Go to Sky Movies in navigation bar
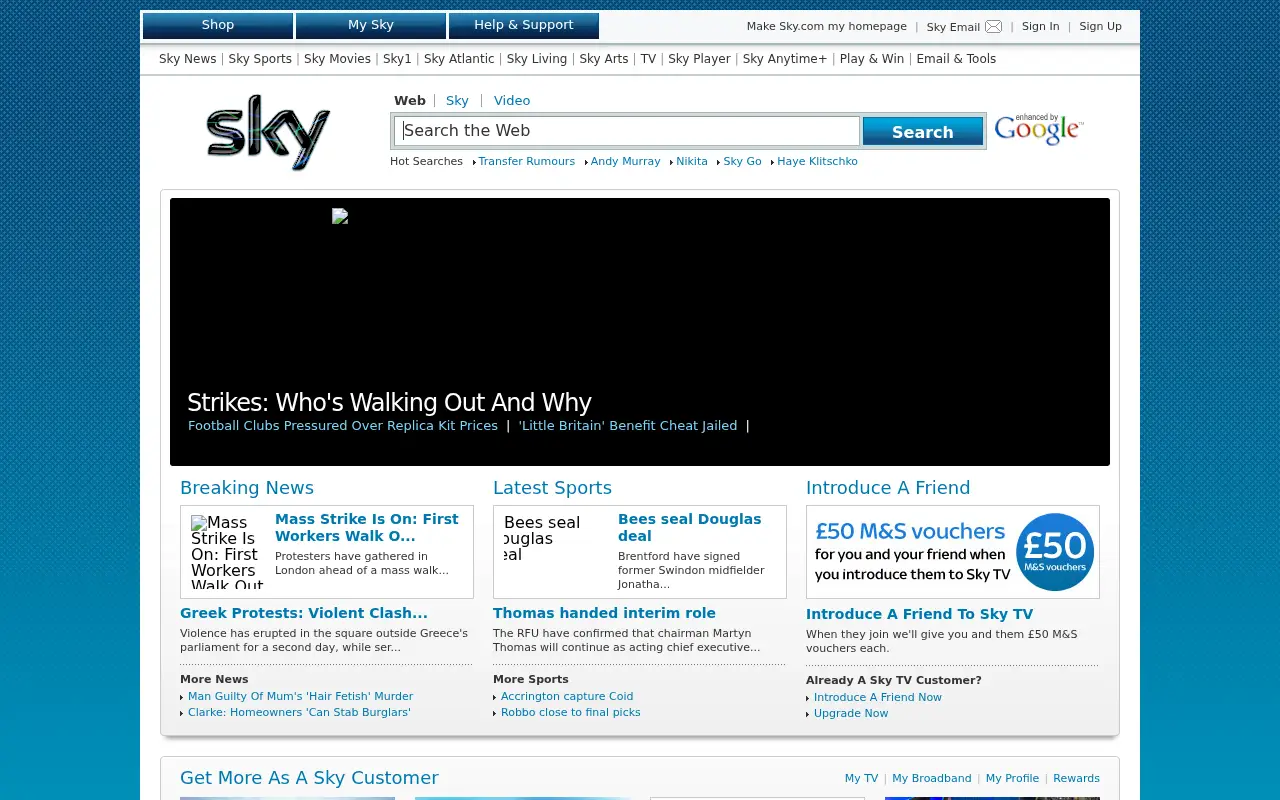This screenshot has width=1280, height=800. [337, 59]
